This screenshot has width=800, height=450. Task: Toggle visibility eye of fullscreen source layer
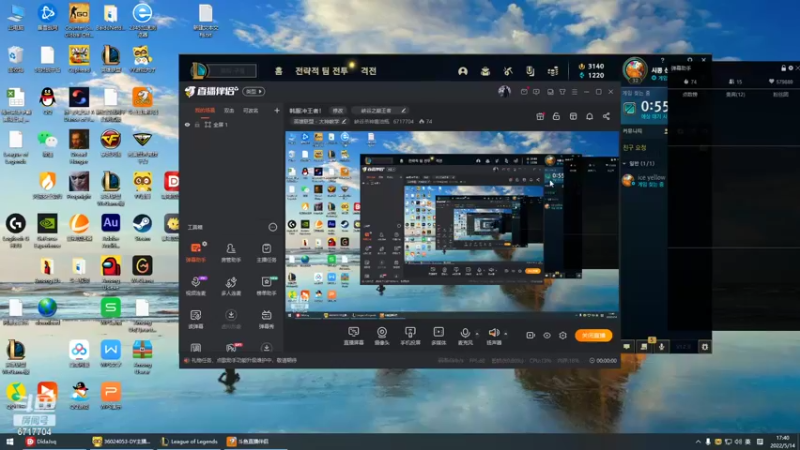[x=187, y=124]
